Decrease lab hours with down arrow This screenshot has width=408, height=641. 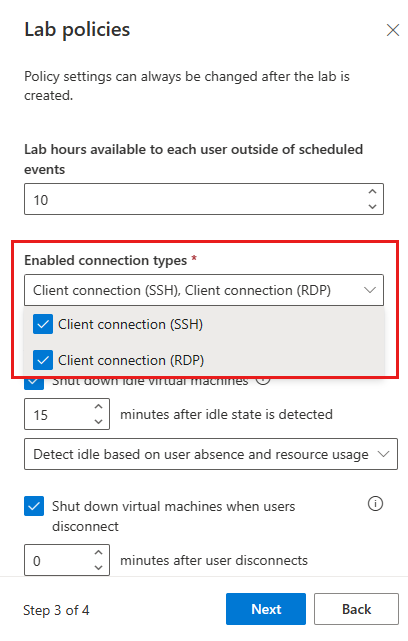[372, 206]
